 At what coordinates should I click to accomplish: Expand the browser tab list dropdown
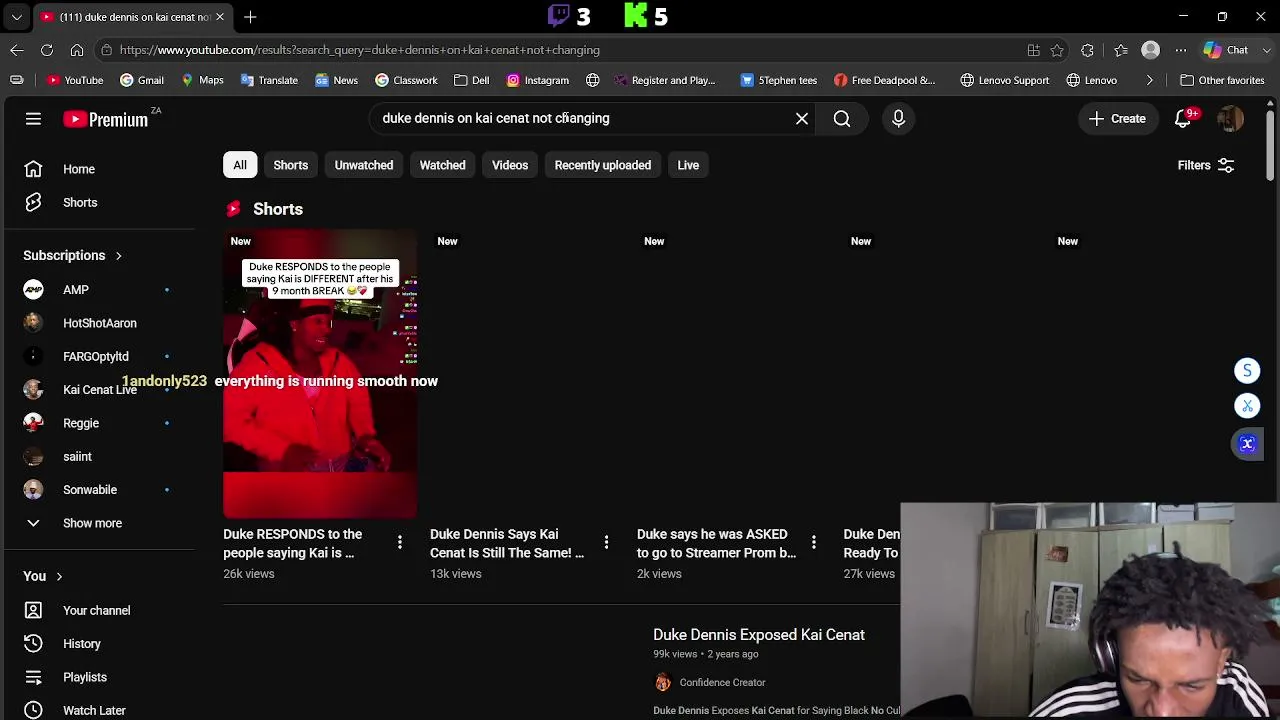click(x=16, y=17)
